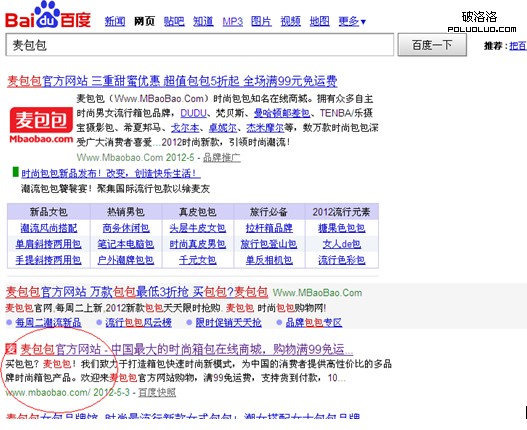Open the 百度快照 cached page link
Screen dimensions: 527x430
(157, 392)
